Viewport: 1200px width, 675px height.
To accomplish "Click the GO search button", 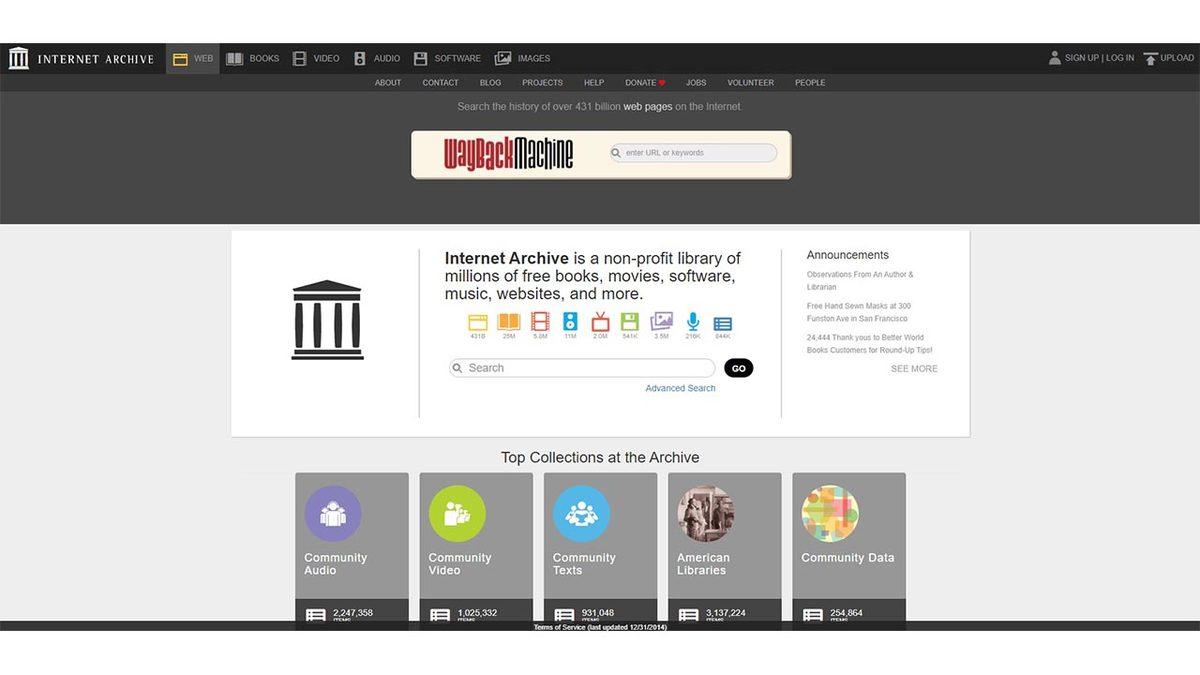I will coord(738,368).
